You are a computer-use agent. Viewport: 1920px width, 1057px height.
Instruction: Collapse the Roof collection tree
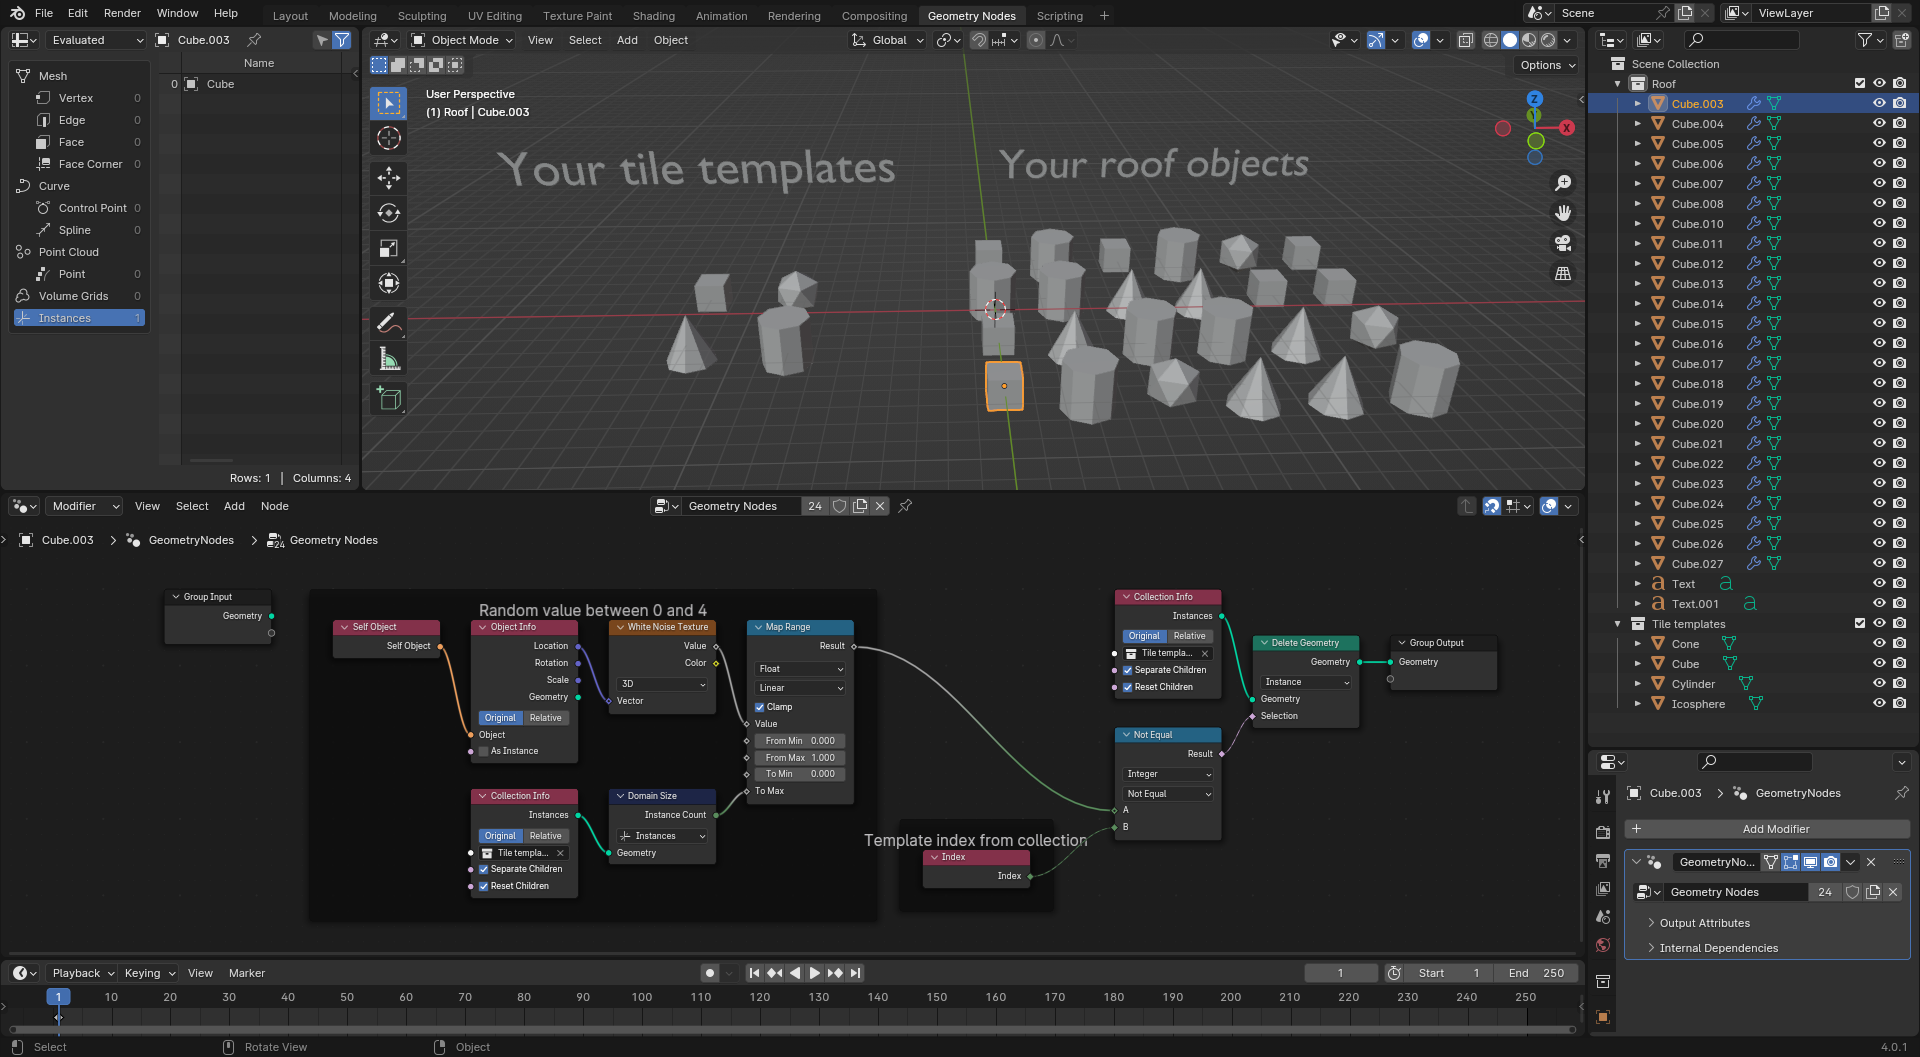pyautogui.click(x=1618, y=84)
